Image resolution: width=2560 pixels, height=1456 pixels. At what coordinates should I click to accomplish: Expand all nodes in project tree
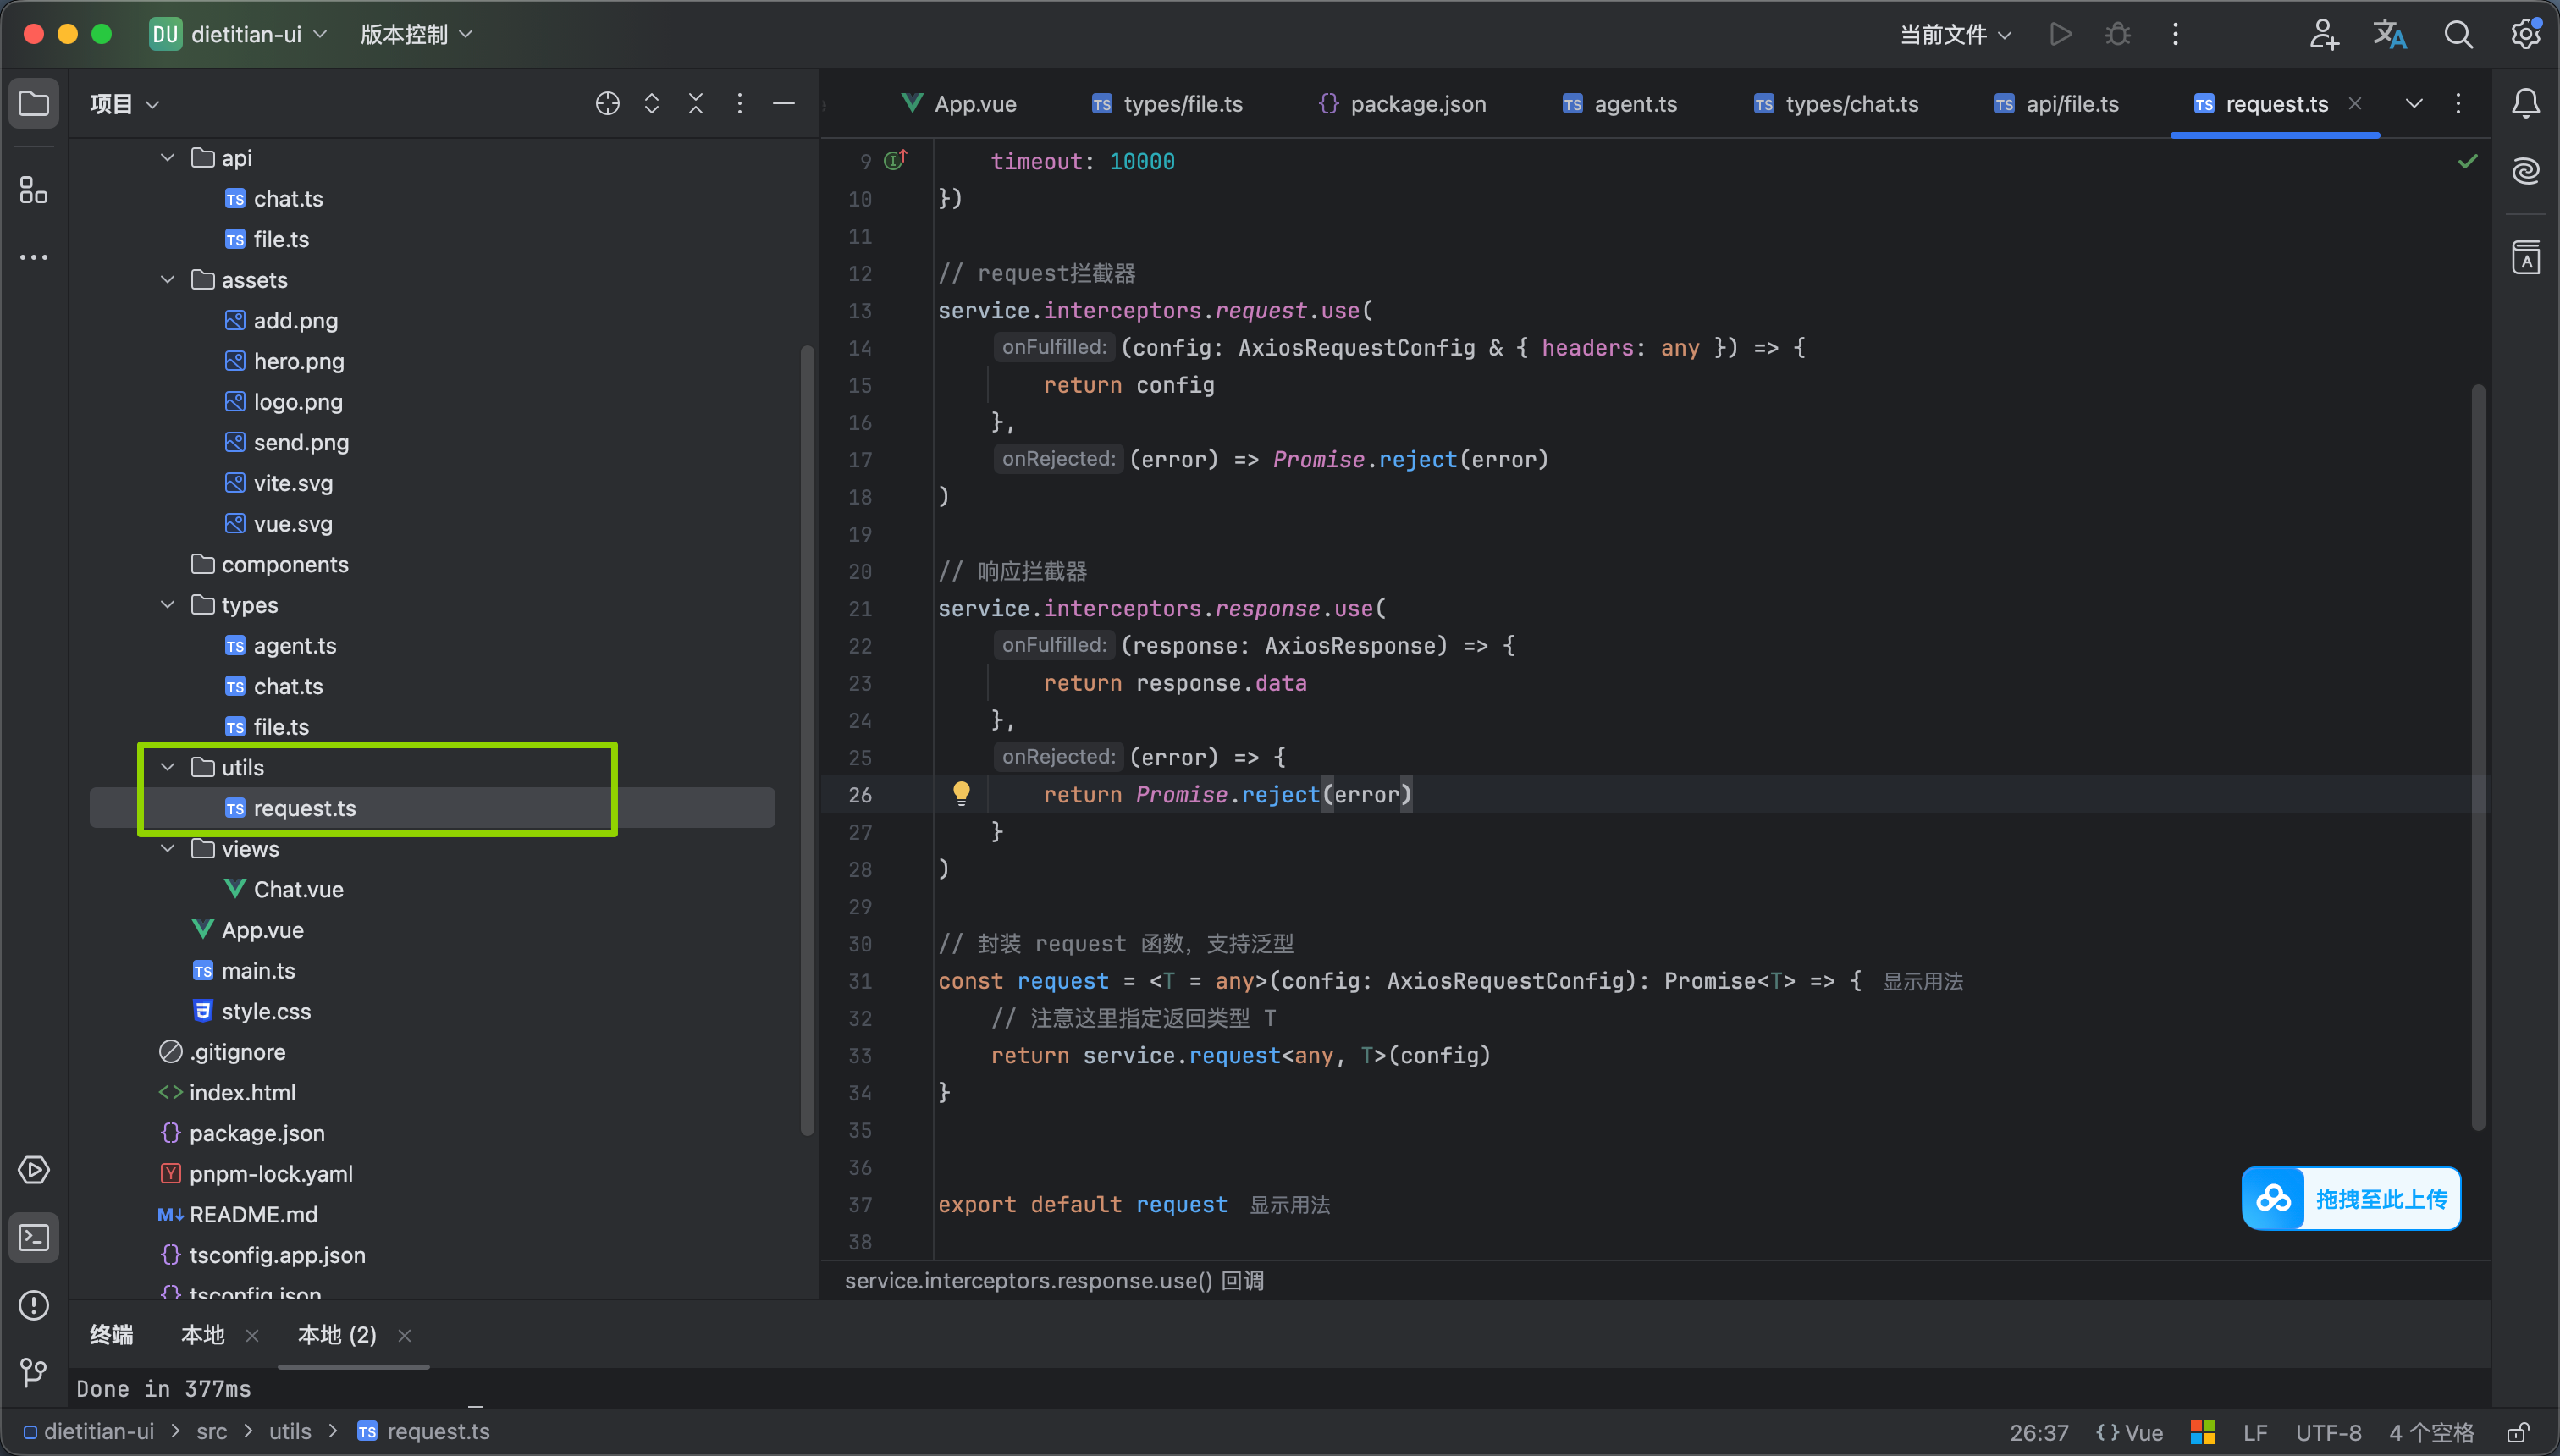651,103
